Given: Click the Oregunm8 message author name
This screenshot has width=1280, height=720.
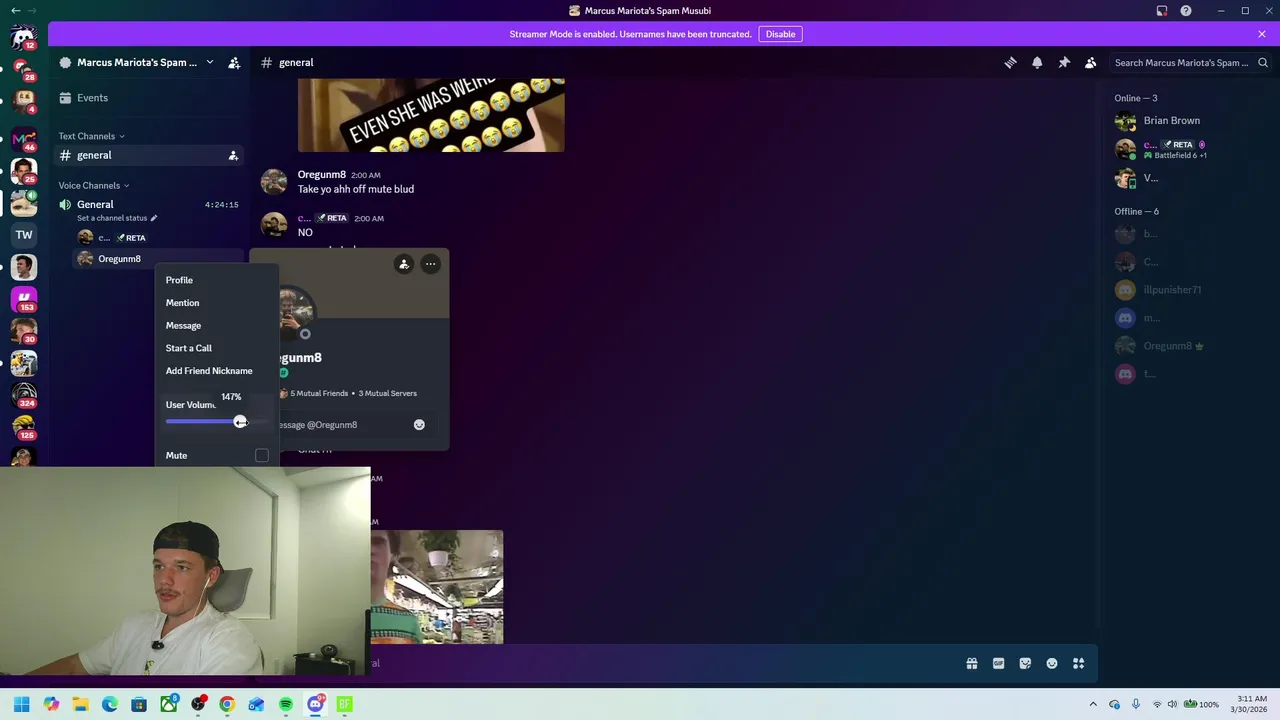Looking at the screenshot, I should point(321,175).
